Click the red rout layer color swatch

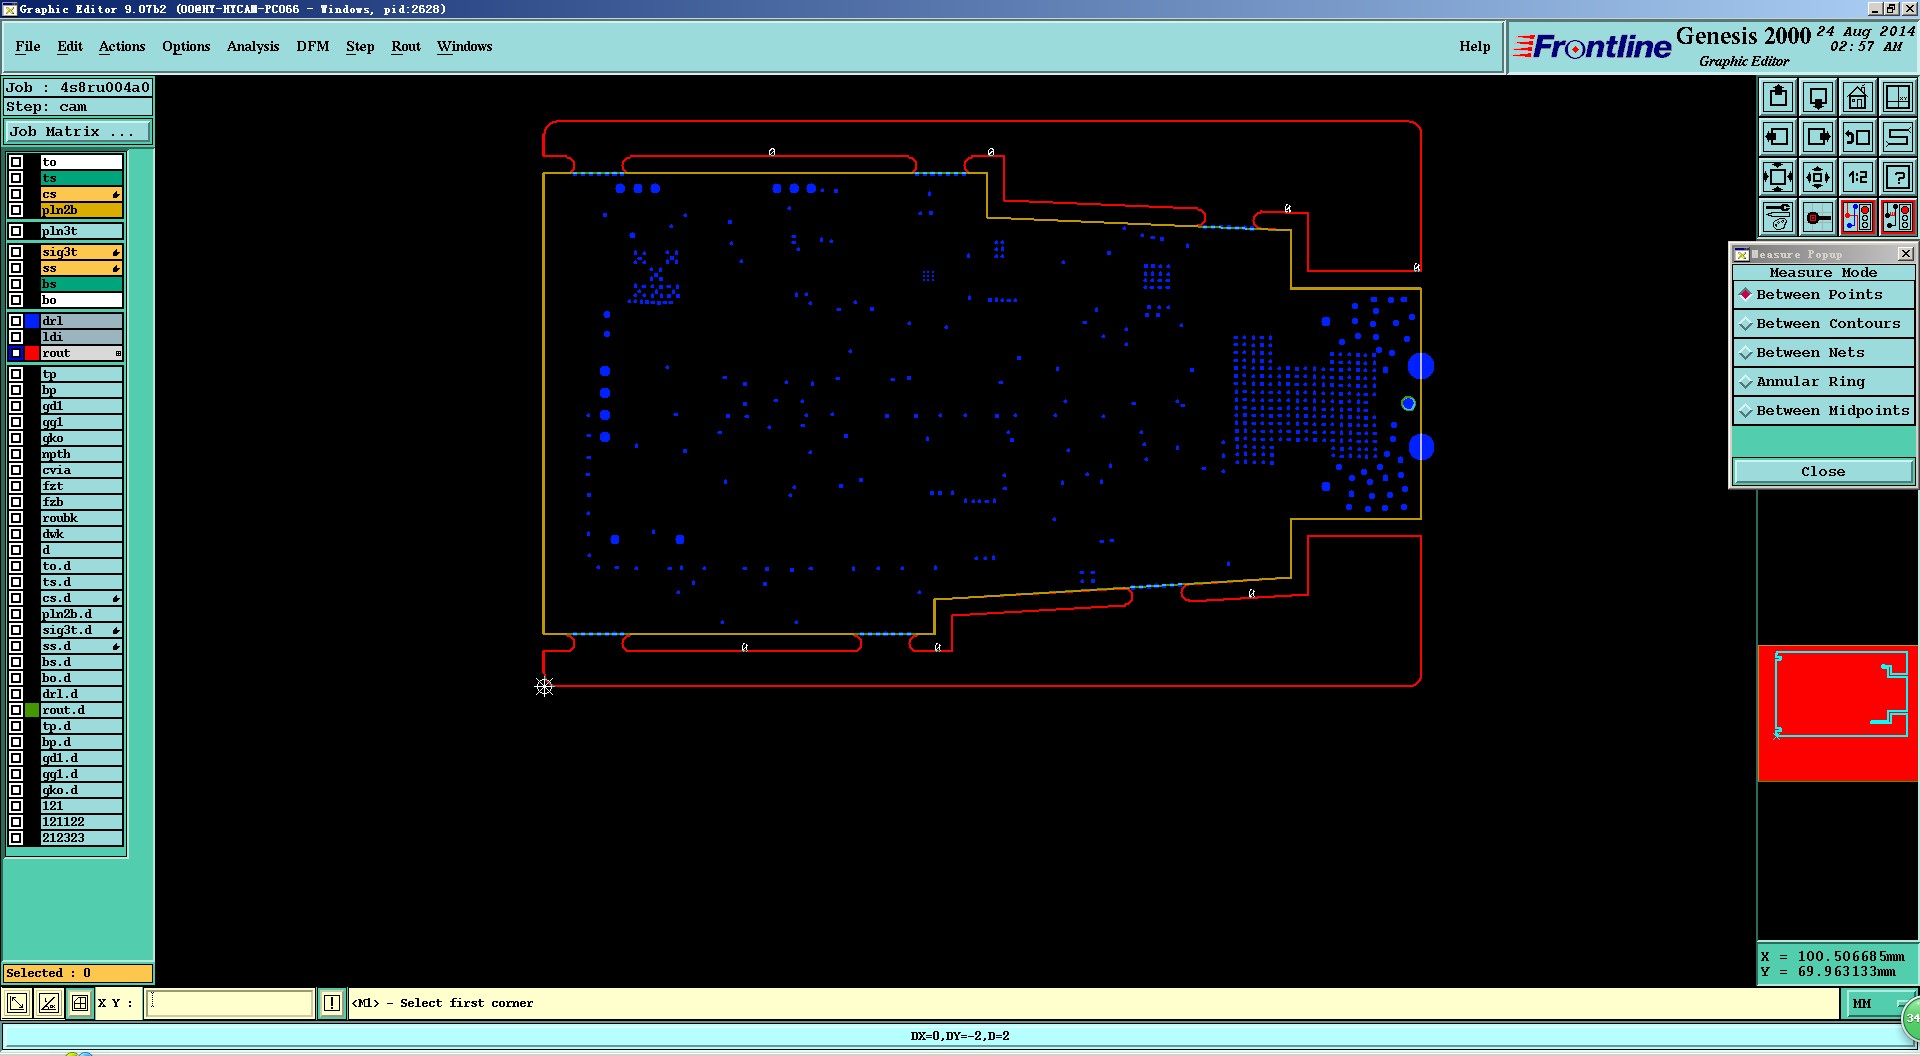[x=33, y=353]
